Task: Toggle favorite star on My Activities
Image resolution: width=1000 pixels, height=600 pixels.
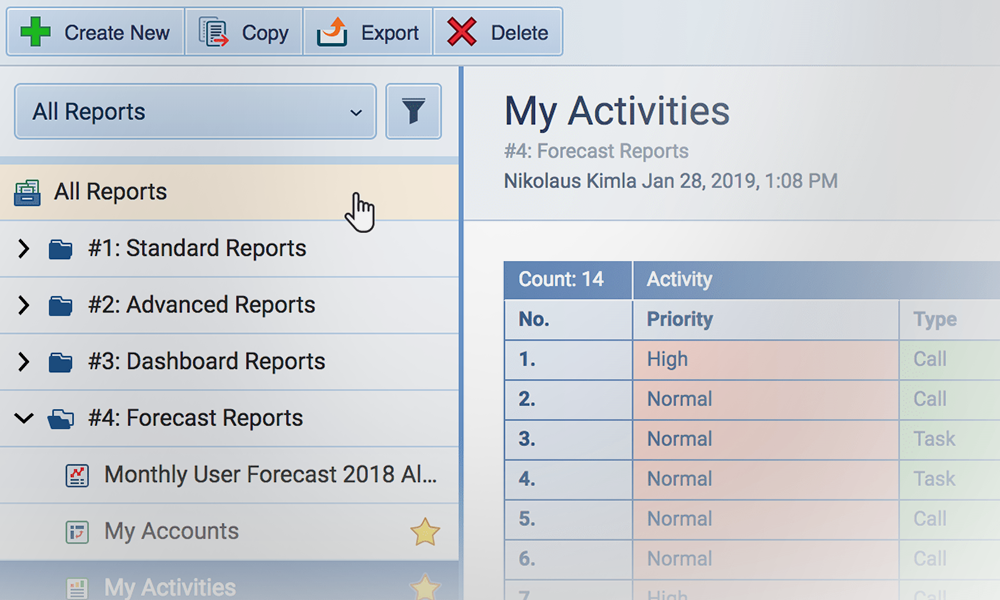Action: [x=425, y=586]
